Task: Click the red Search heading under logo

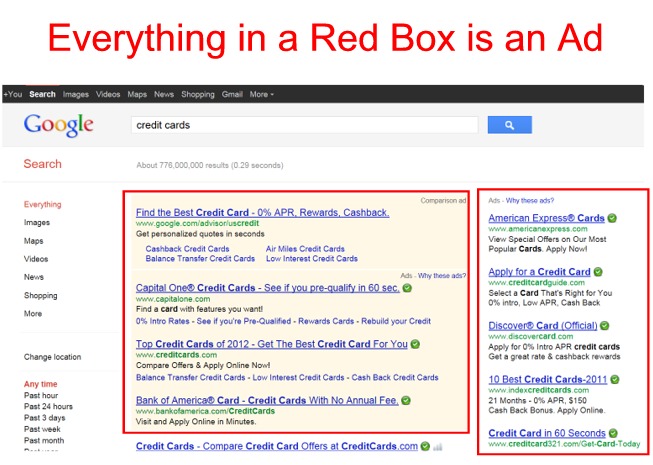Action: coord(42,164)
